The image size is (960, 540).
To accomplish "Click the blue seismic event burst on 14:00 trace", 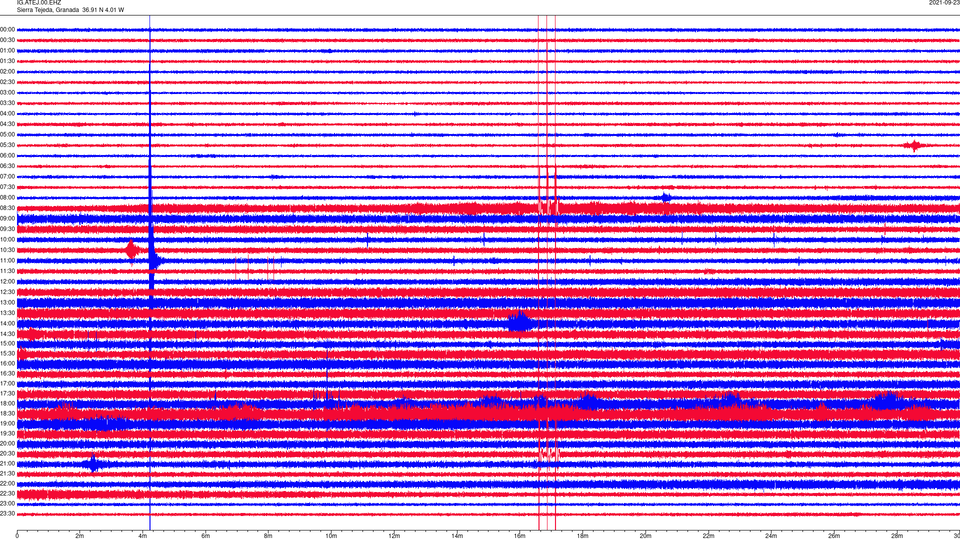I will (520, 321).
